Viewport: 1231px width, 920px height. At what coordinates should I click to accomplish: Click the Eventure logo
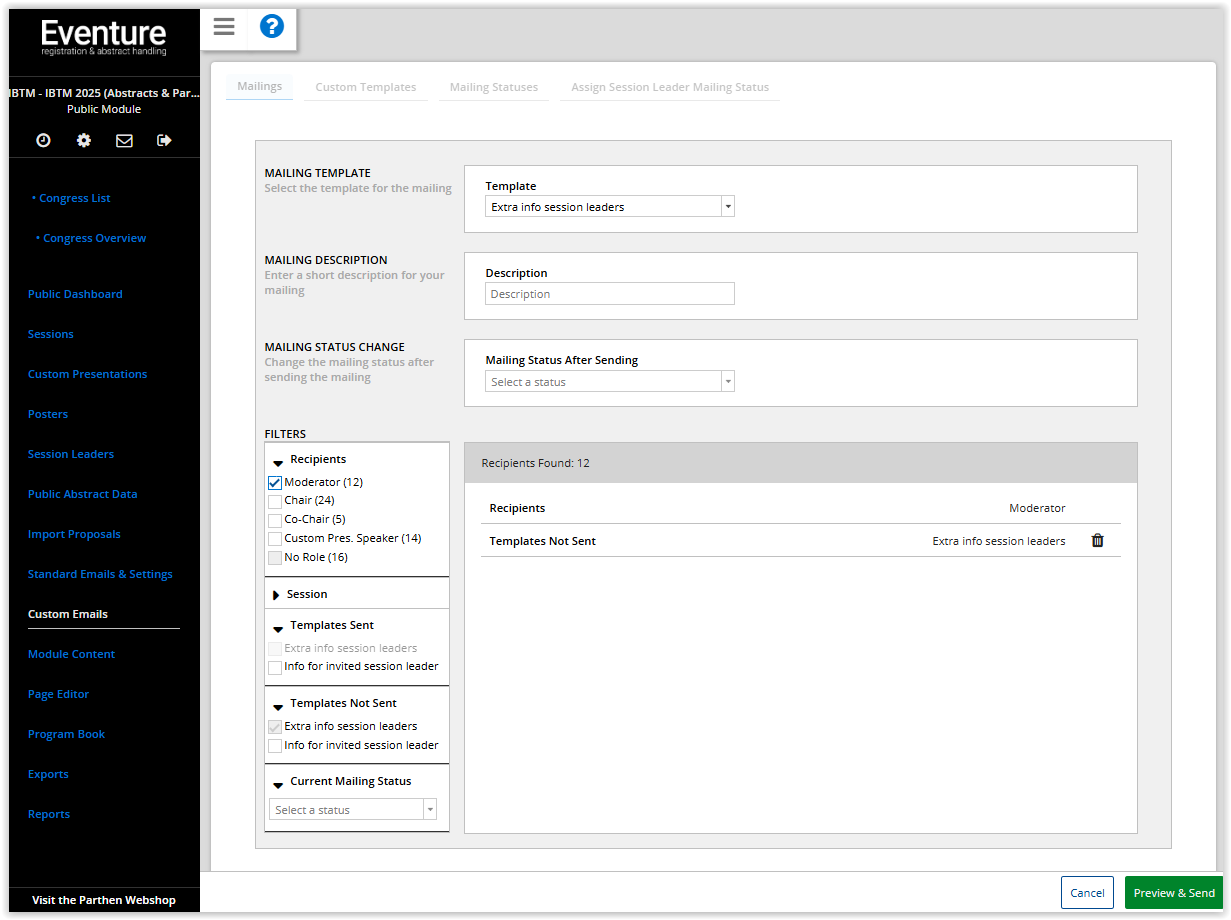pos(104,37)
